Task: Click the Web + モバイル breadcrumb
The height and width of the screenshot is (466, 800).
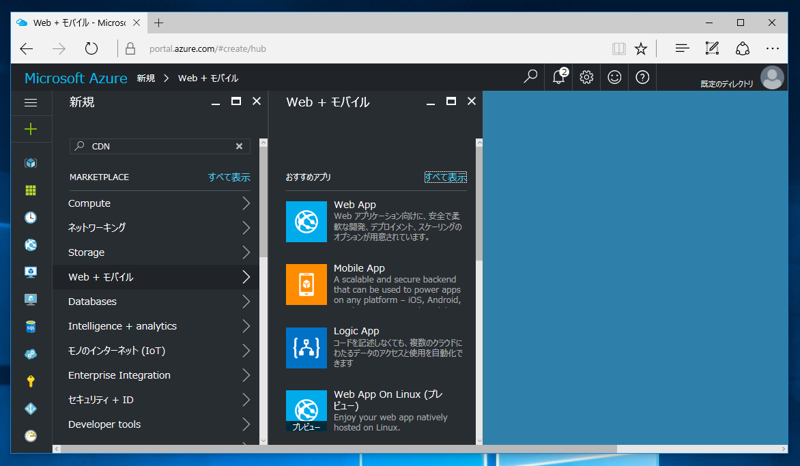Action: (208, 78)
